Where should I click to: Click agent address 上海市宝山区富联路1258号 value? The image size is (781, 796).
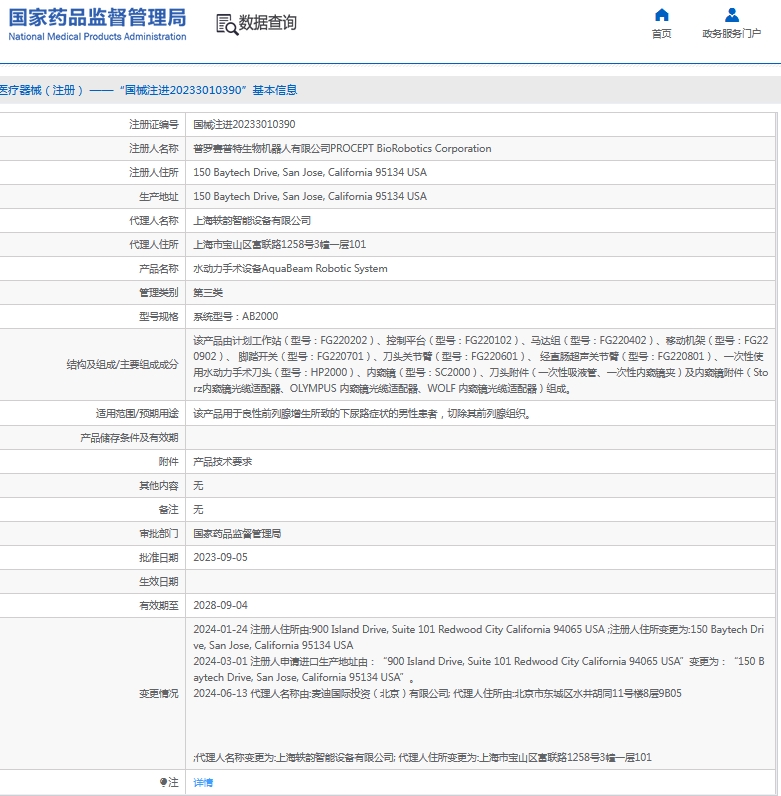[279, 244]
